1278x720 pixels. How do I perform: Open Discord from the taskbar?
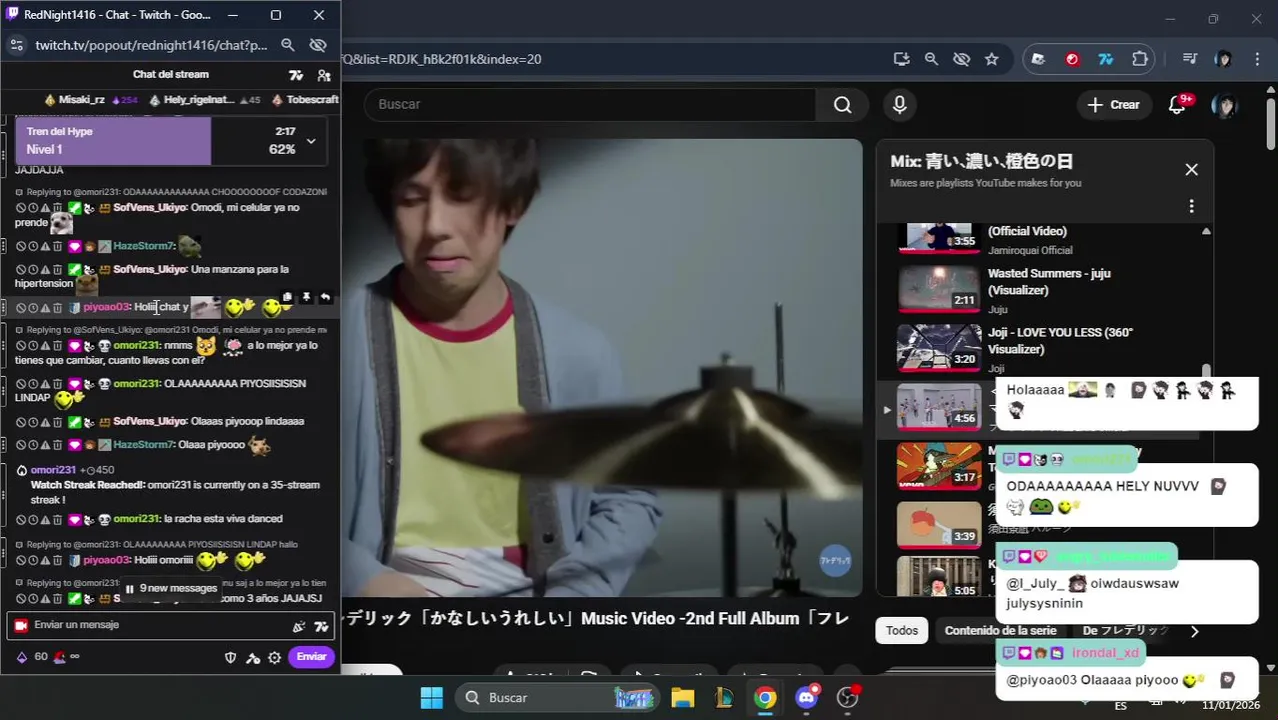click(x=807, y=697)
